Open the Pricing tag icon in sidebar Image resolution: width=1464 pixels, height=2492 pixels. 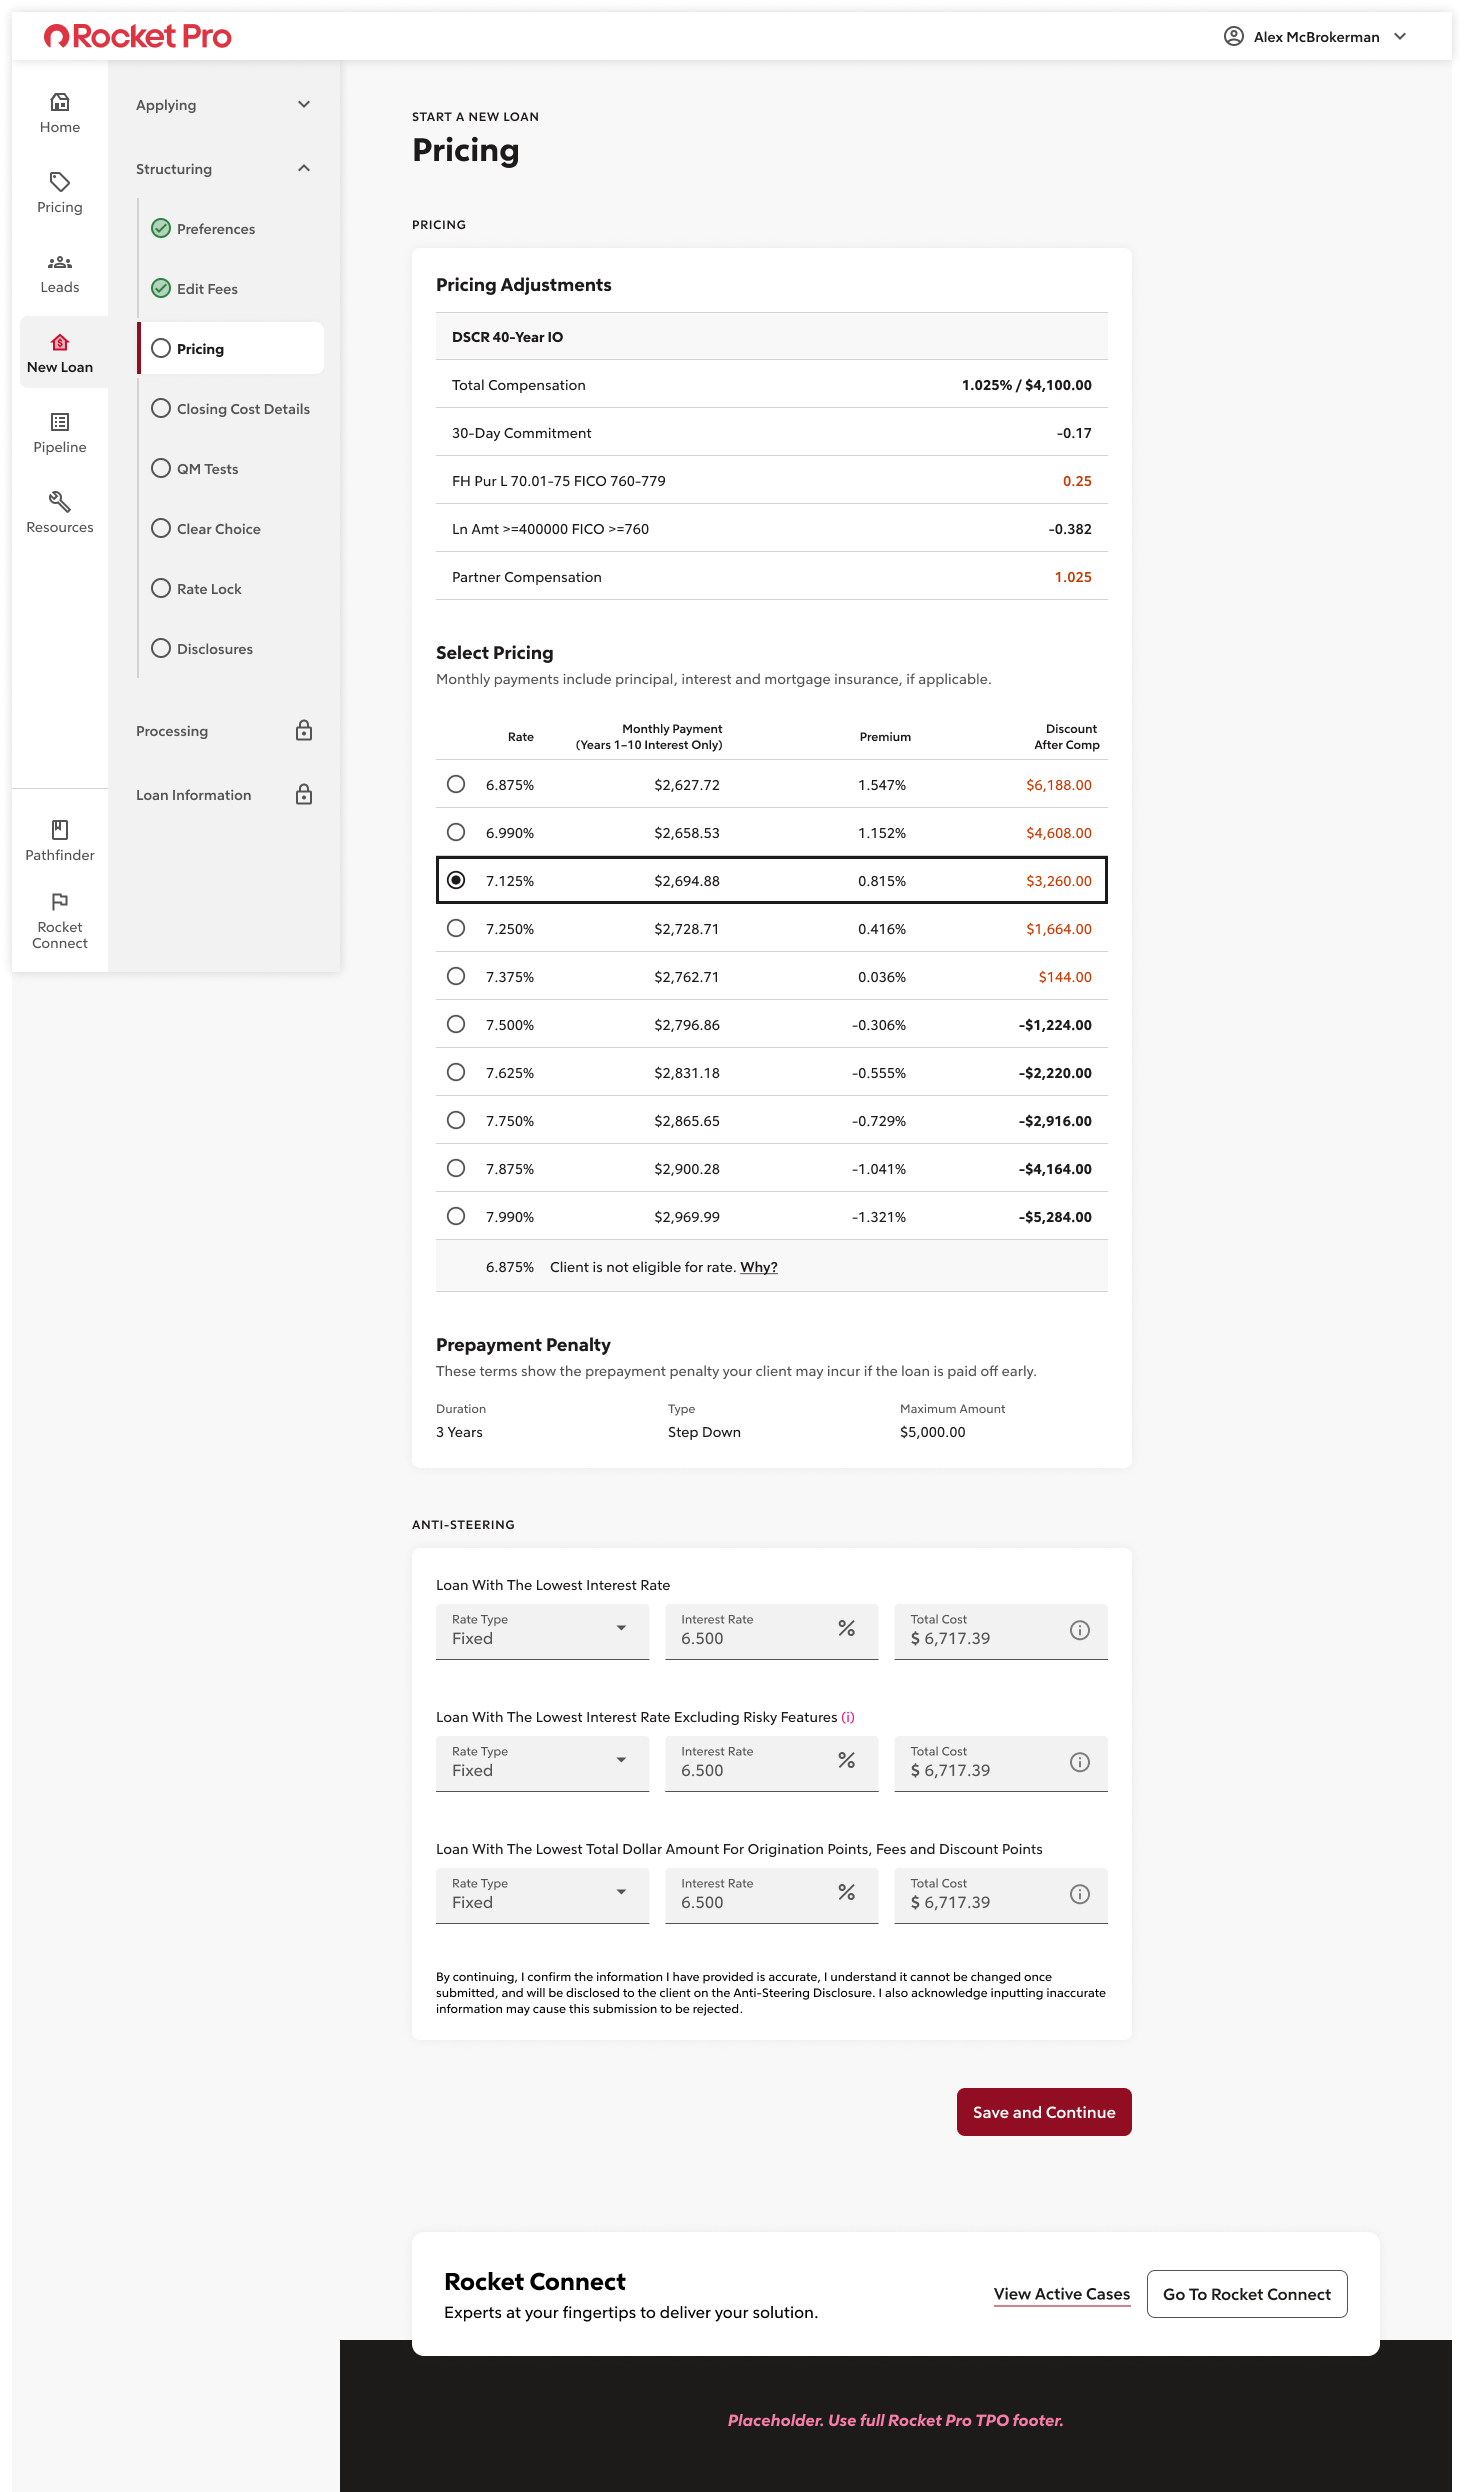pos(60,182)
